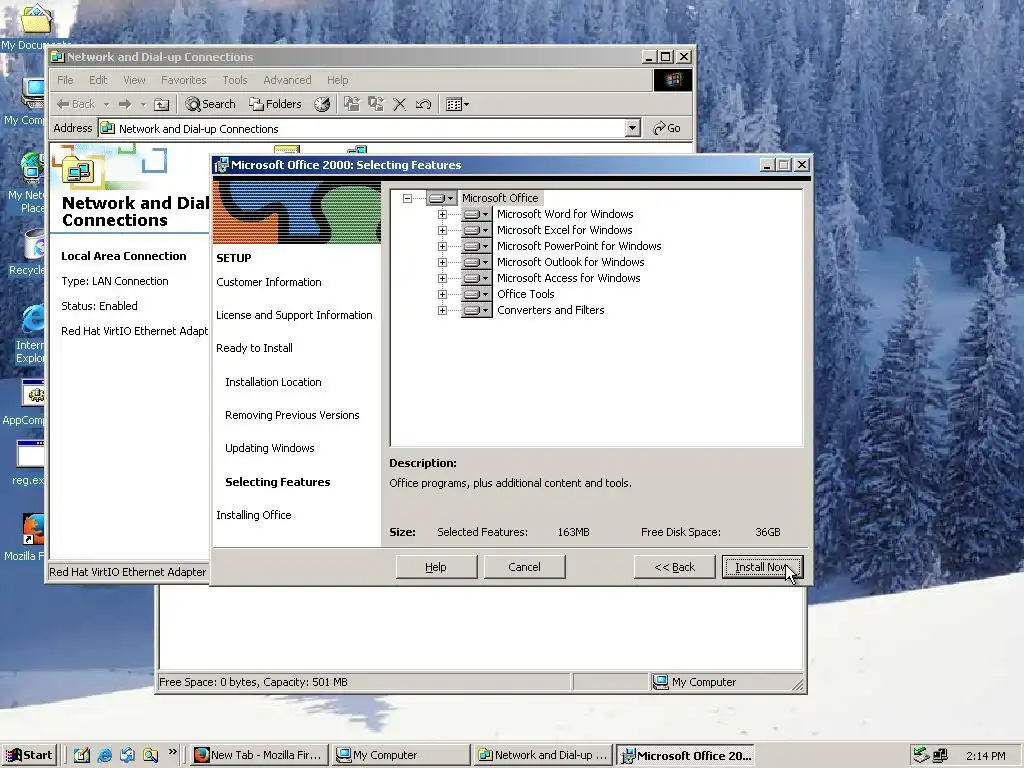Click the Delete X toolbar icon
This screenshot has height=768, width=1024.
pyautogui.click(x=400, y=104)
